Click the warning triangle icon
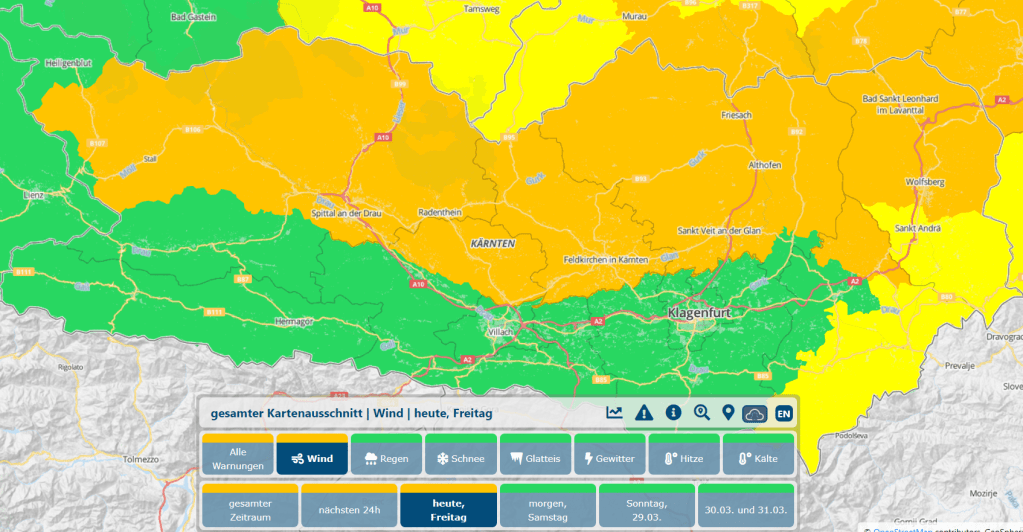 coord(644,412)
